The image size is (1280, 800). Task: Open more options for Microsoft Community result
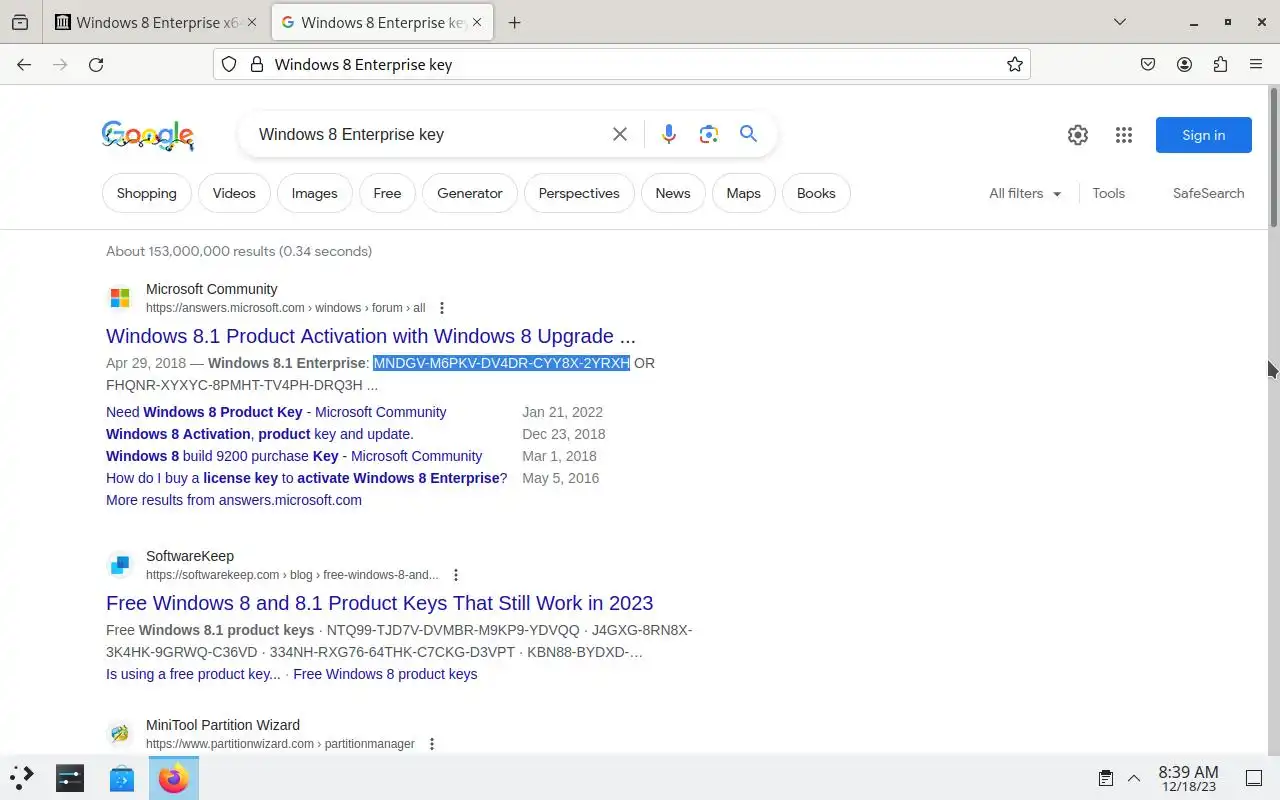point(442,308)
